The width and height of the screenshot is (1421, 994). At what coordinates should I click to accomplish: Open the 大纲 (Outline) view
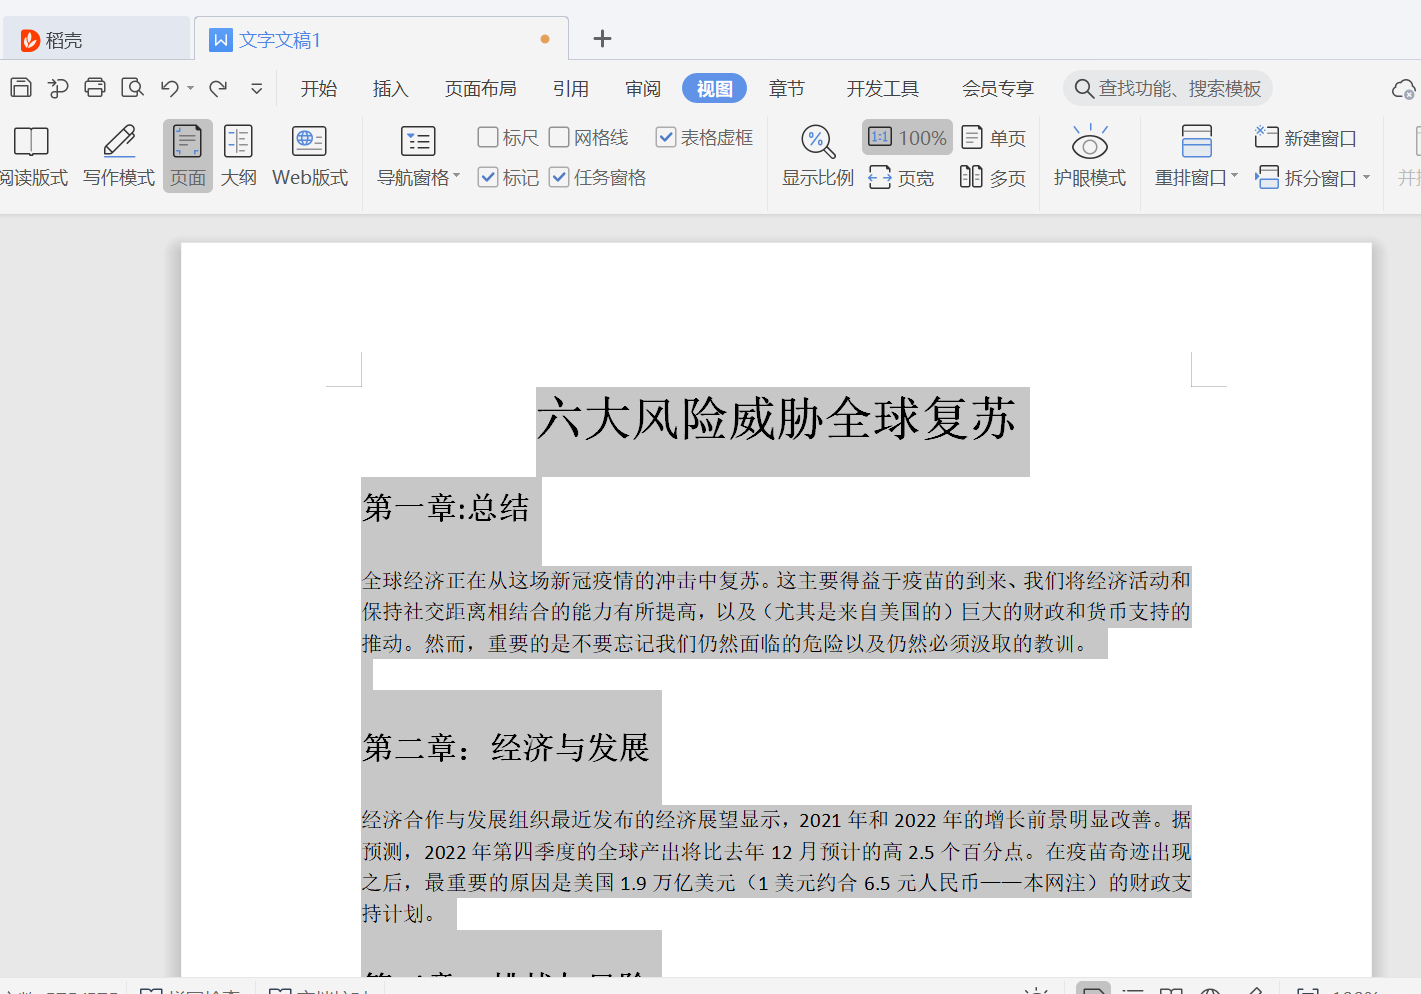(238, 155)
